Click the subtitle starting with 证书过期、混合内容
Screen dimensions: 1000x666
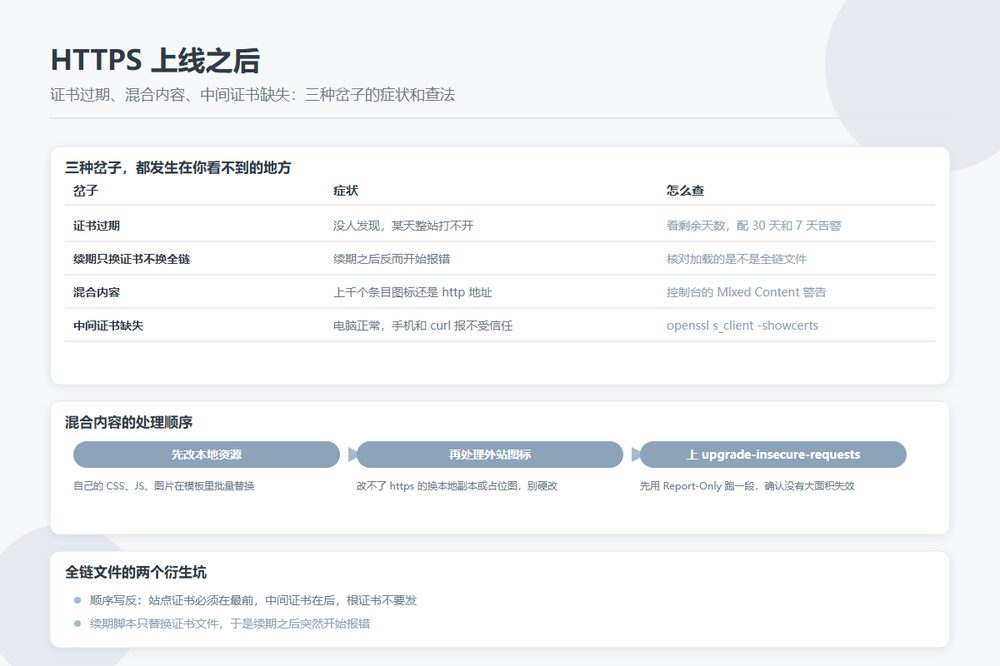[253, 95]
